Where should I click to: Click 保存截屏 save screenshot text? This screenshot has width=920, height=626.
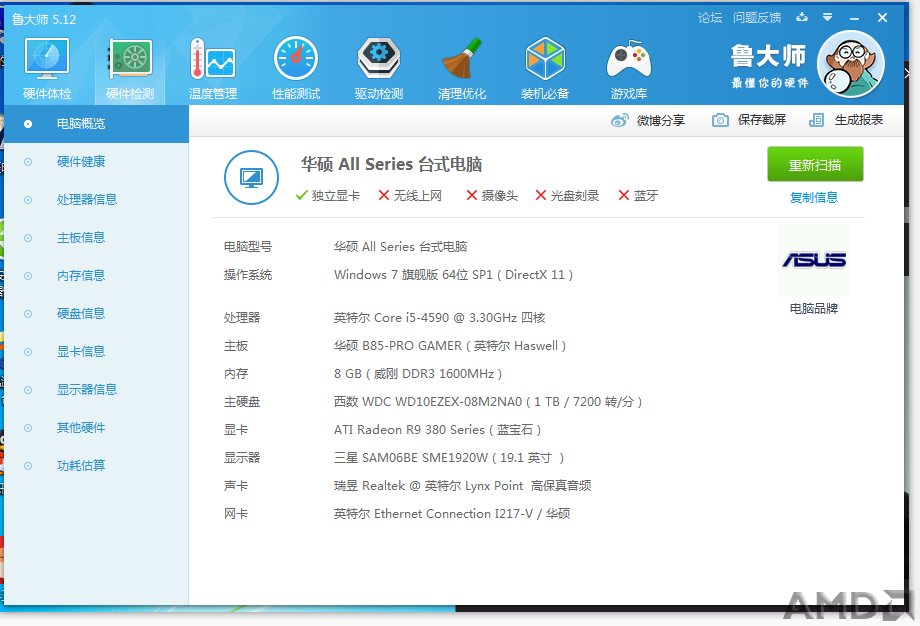click(762, 120)
